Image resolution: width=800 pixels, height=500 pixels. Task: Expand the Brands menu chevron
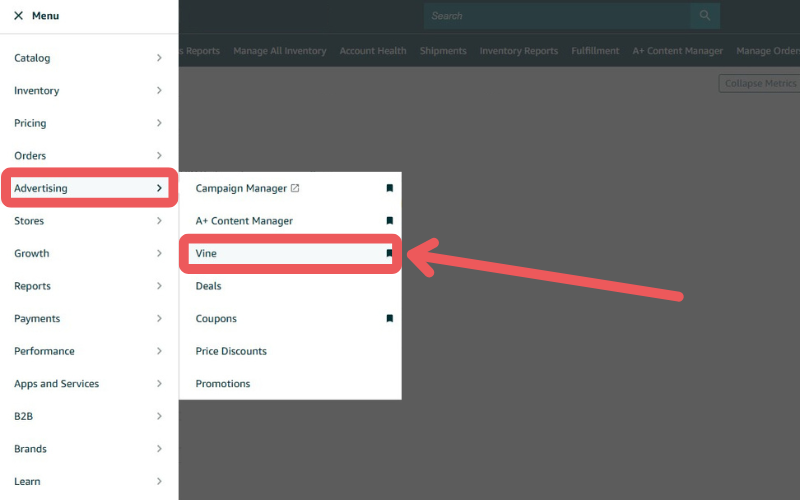point(159,449)
